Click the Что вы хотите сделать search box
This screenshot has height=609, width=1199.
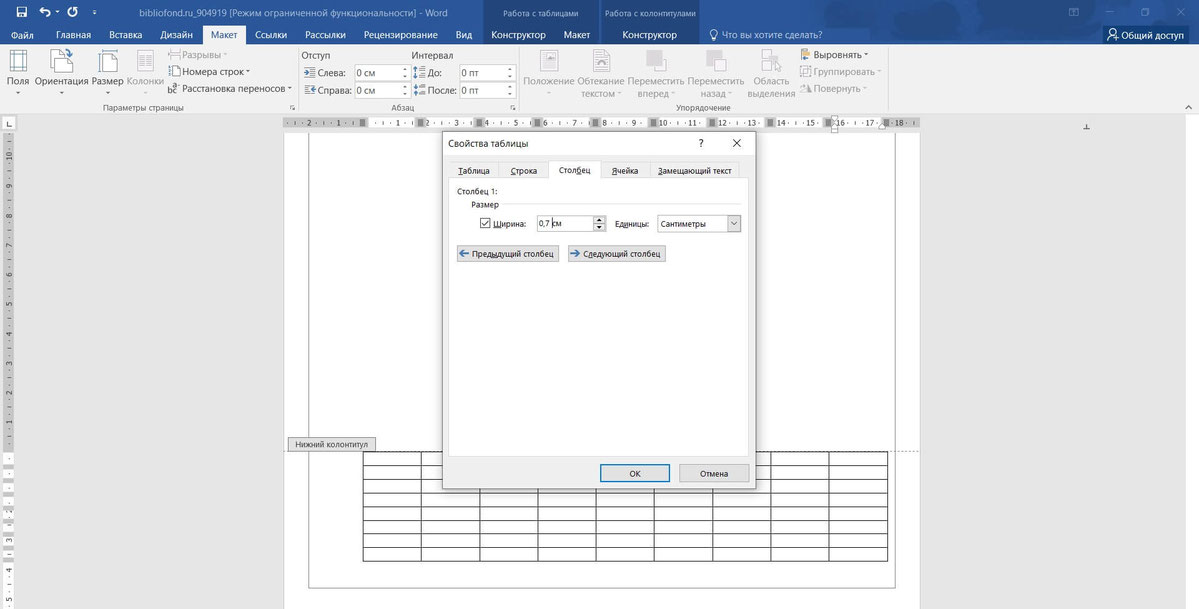(x=773, y=35)
